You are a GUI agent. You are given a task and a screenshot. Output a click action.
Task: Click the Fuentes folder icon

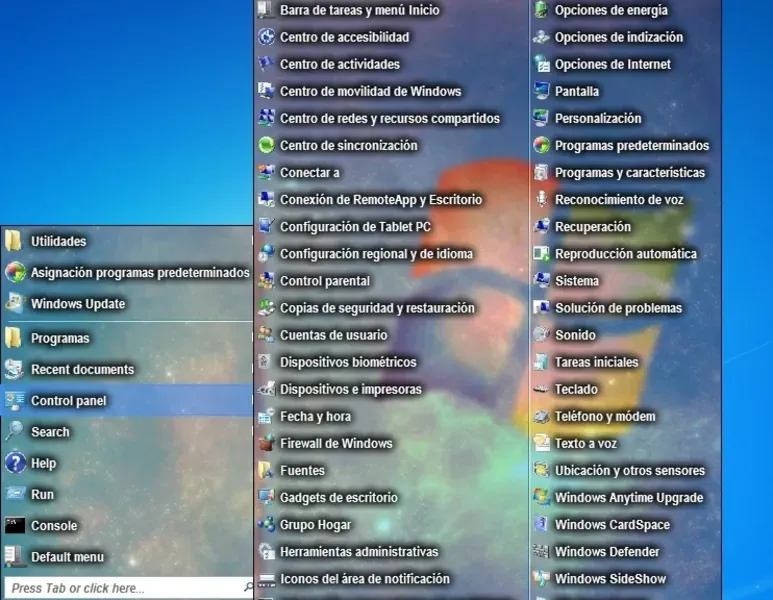click(266, 470)
